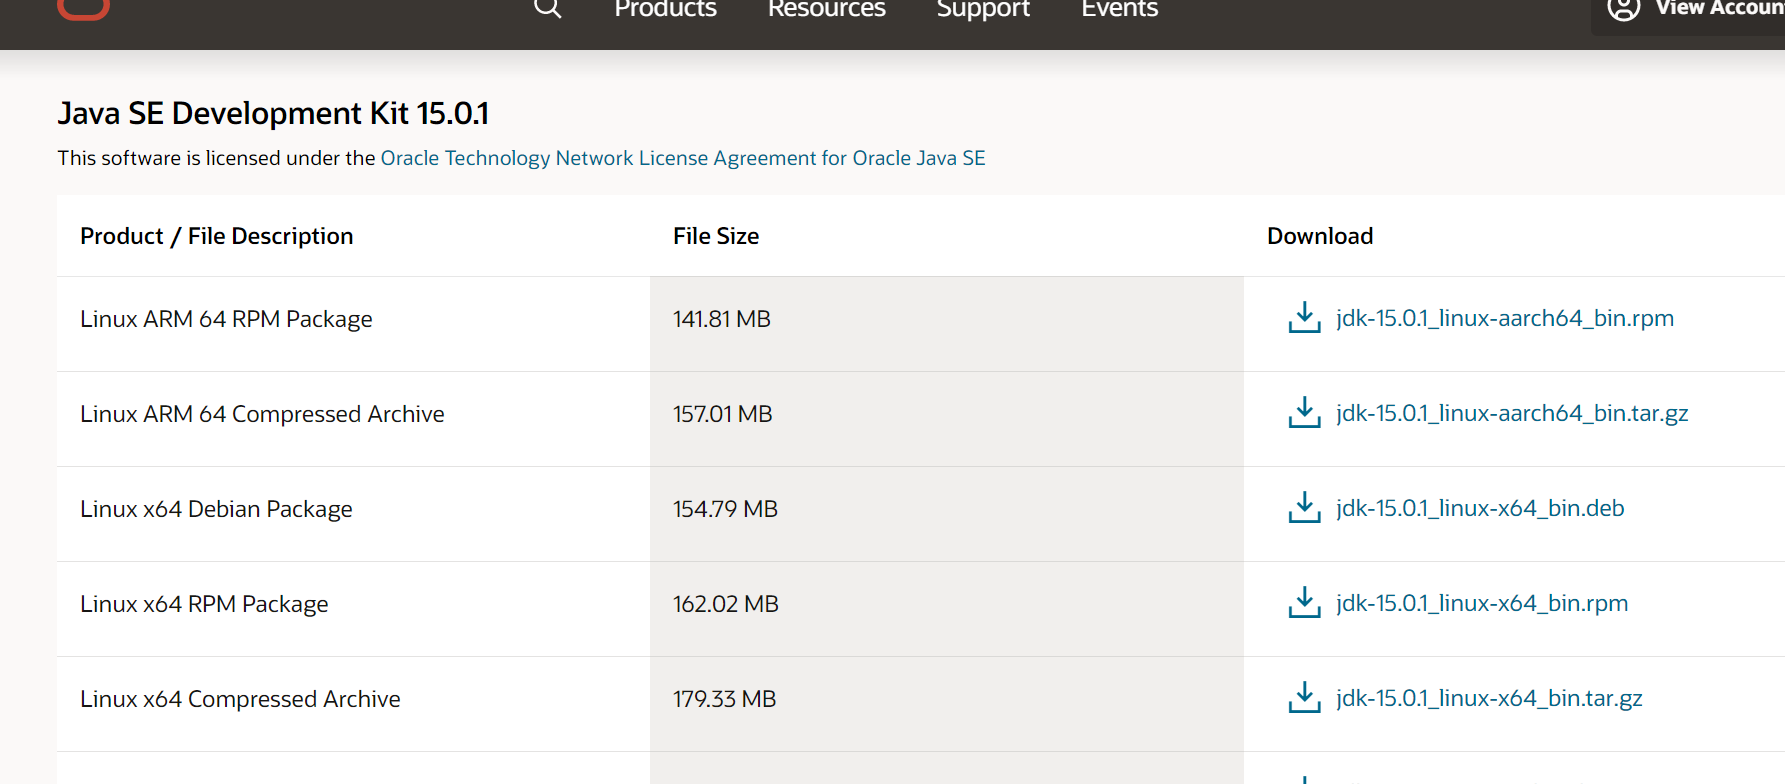
Task: Click the Oracle logo in the header
Action: (83, 9)
